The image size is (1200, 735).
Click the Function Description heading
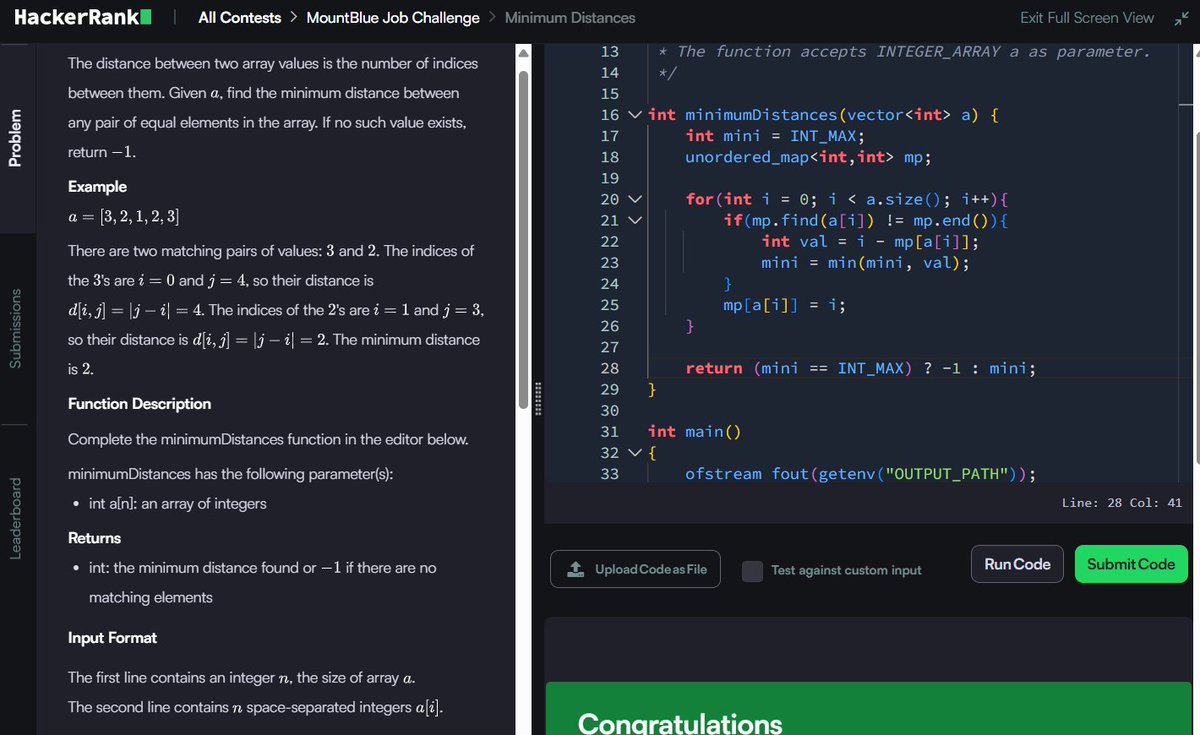coord(139,404)
